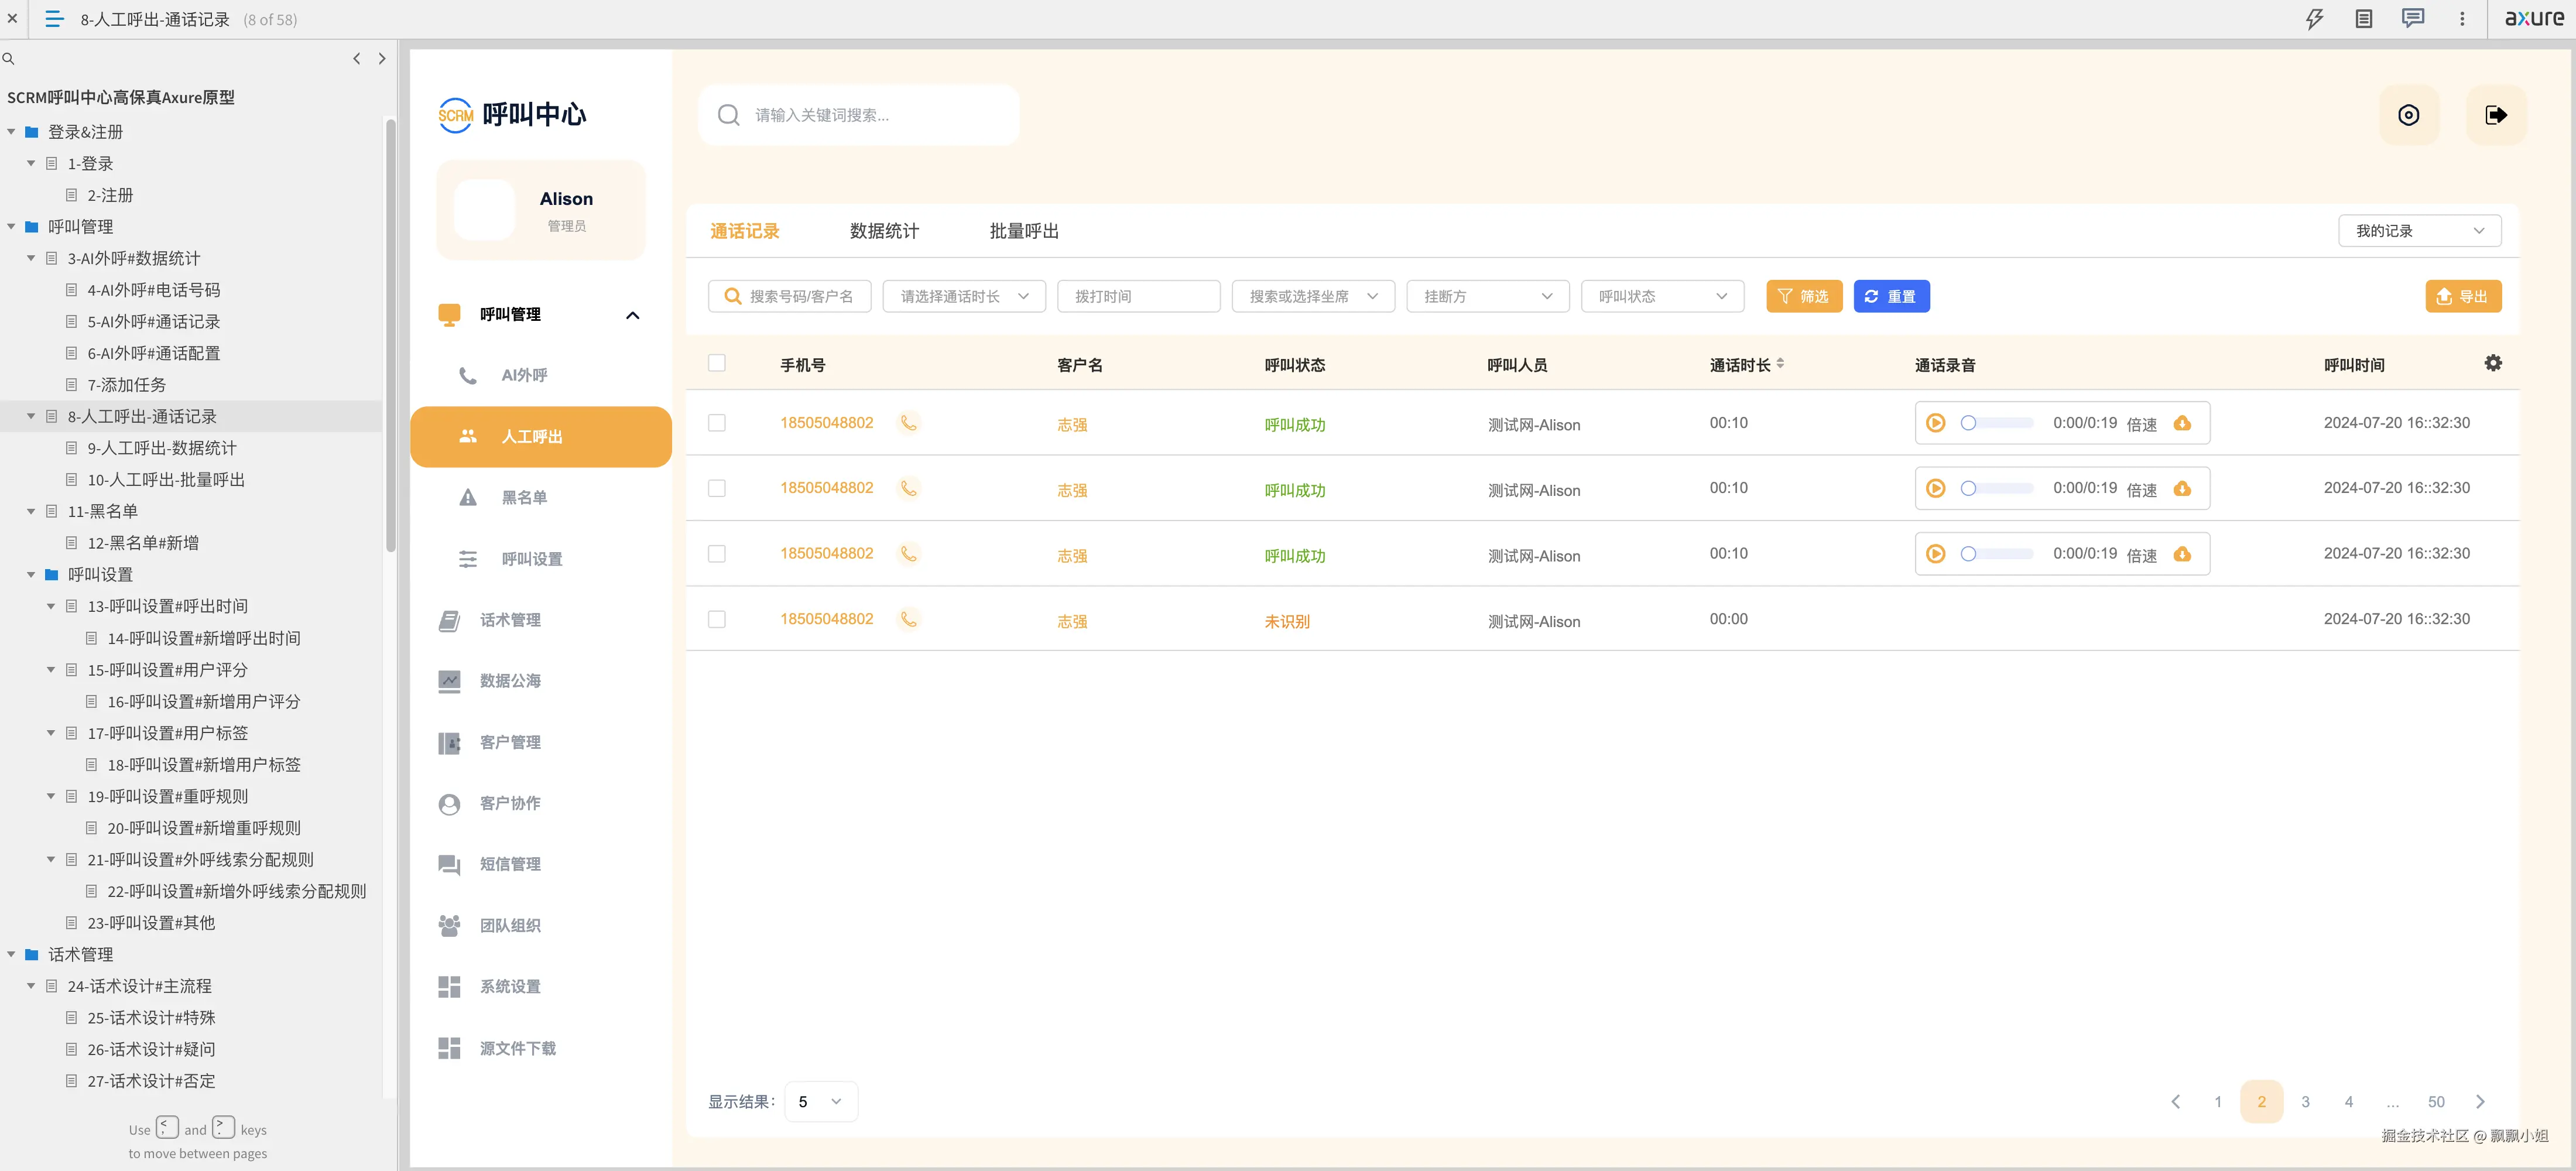2576x1171 pixels.
Task: Sort by the 通话时长 column arrows
Action: 1780,364
